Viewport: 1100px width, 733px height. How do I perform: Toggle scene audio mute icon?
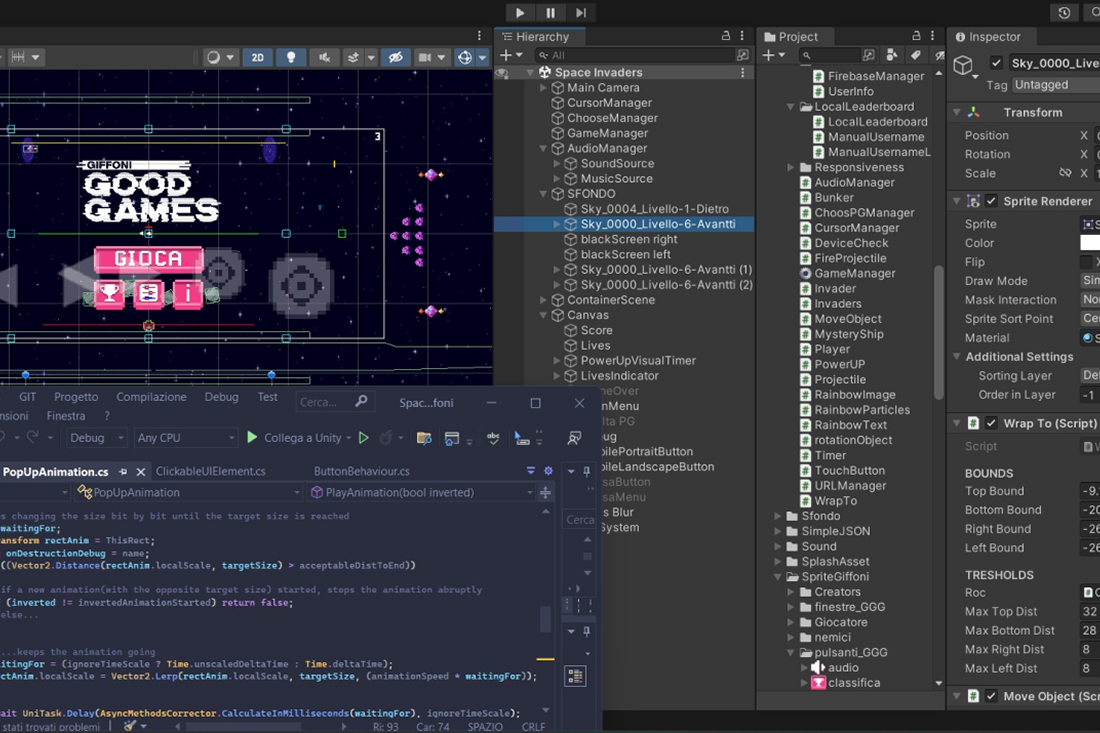pos(324,58)
